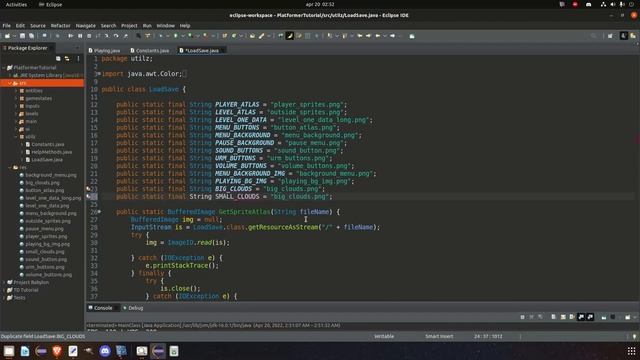The width and height of the screenshot is (640, 360).
Task: Open Package Explorer view menu (three dots)
Action: (78, 59)
